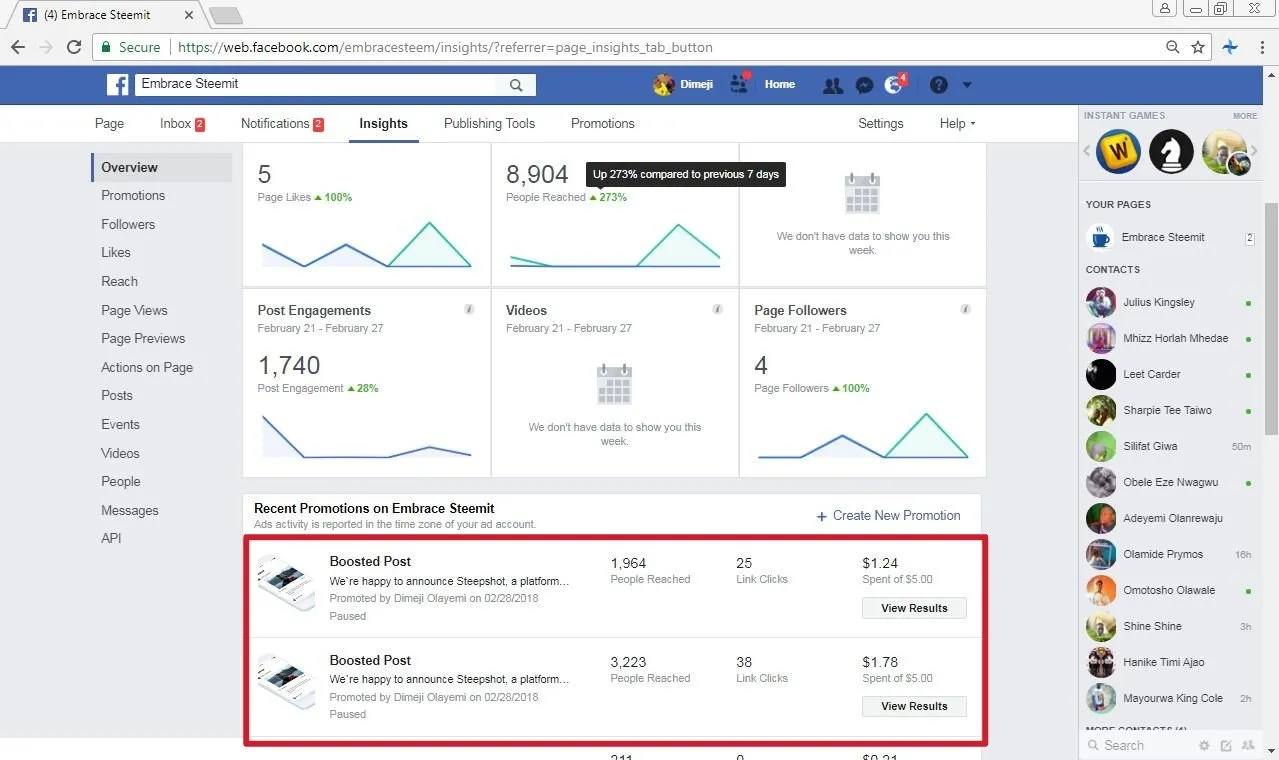Select Actions on Page in sidebar

click(147, 368)
